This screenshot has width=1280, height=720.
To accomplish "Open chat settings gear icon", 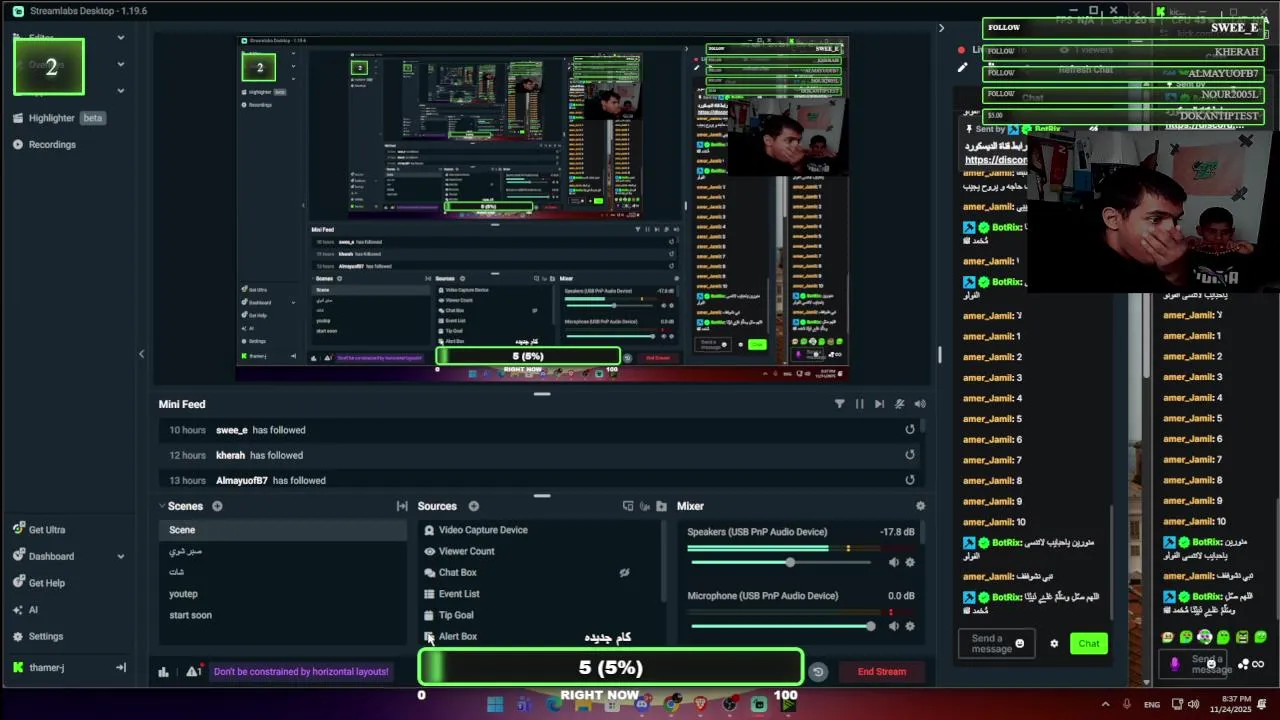I will tap(1054, 644).
